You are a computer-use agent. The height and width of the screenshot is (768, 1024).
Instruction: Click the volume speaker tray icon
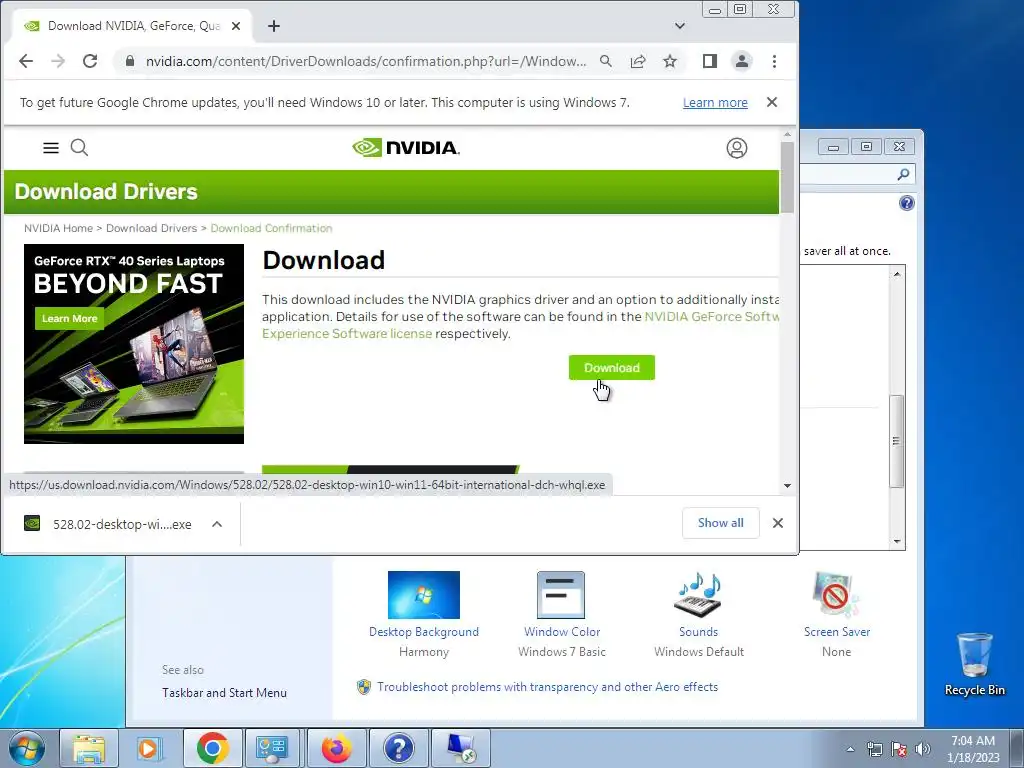pos(923,749)
